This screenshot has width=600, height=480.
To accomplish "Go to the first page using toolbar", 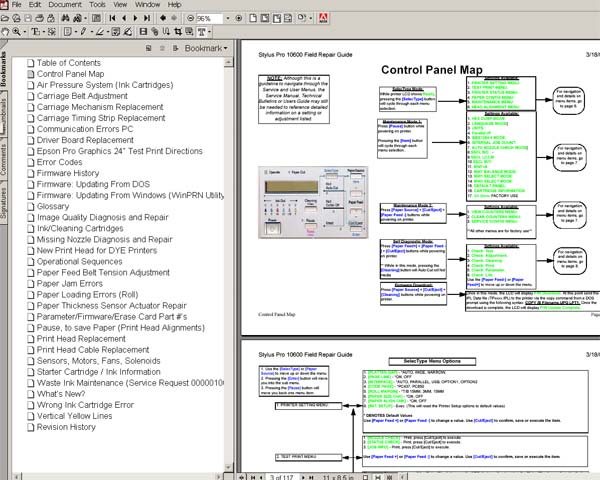I will click(112, 18).
